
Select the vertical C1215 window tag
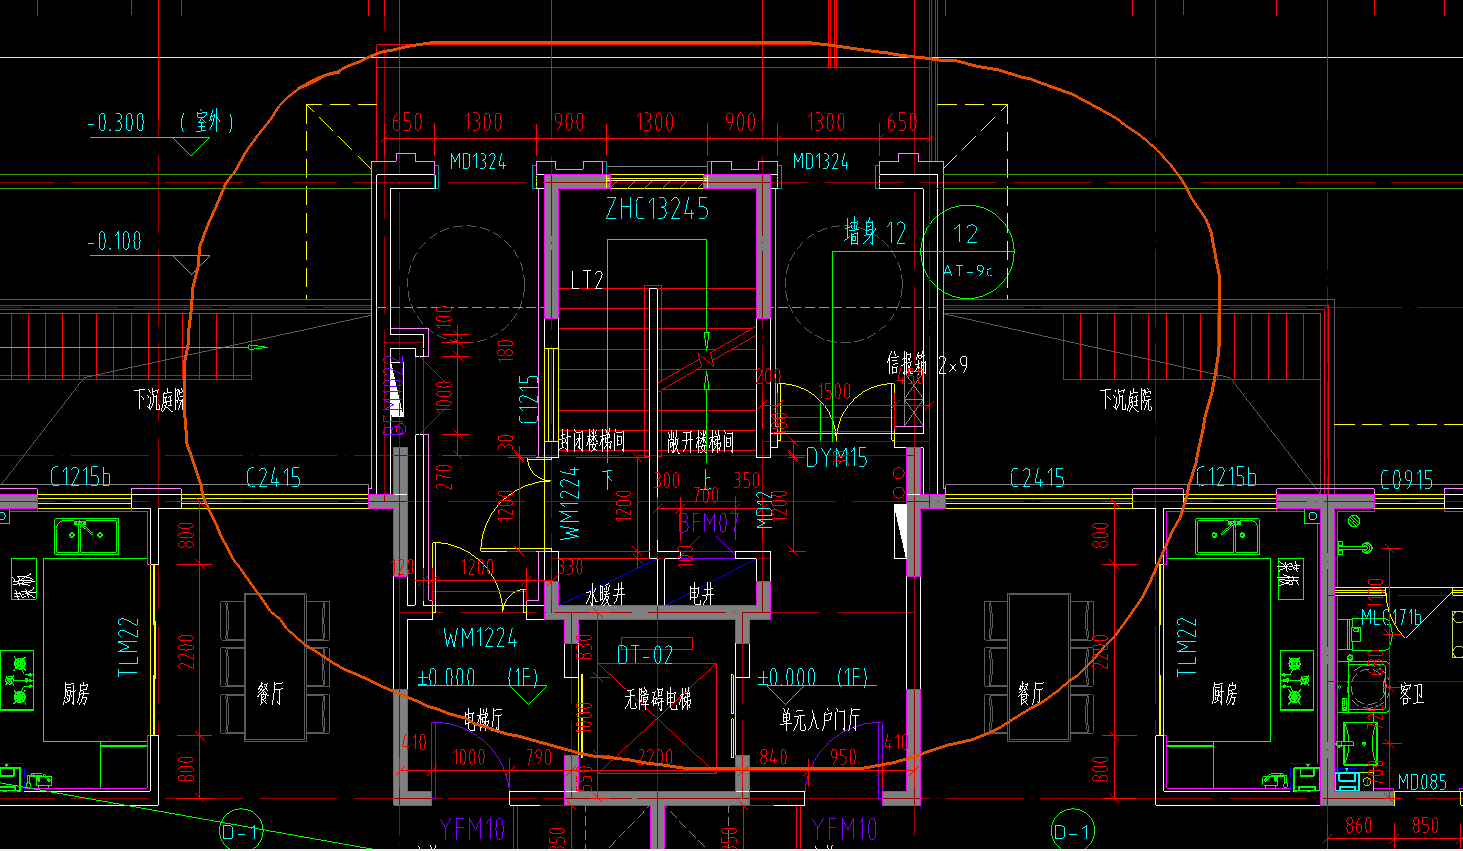(x=530, y=400)
